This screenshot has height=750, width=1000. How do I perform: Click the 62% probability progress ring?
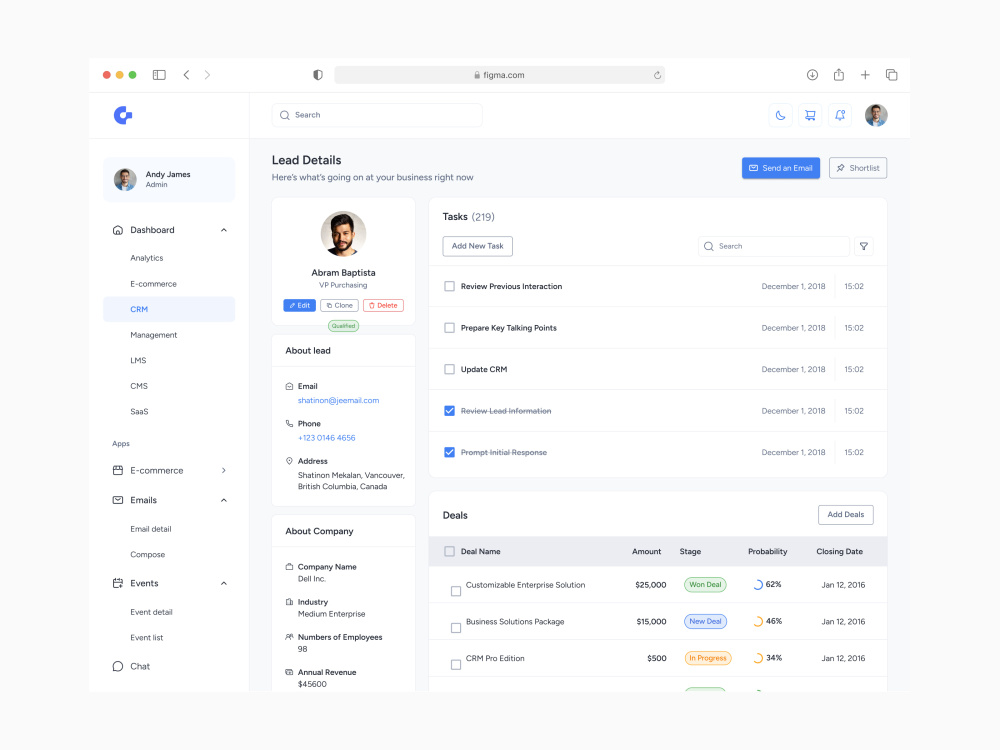click(x=758, y=585)
